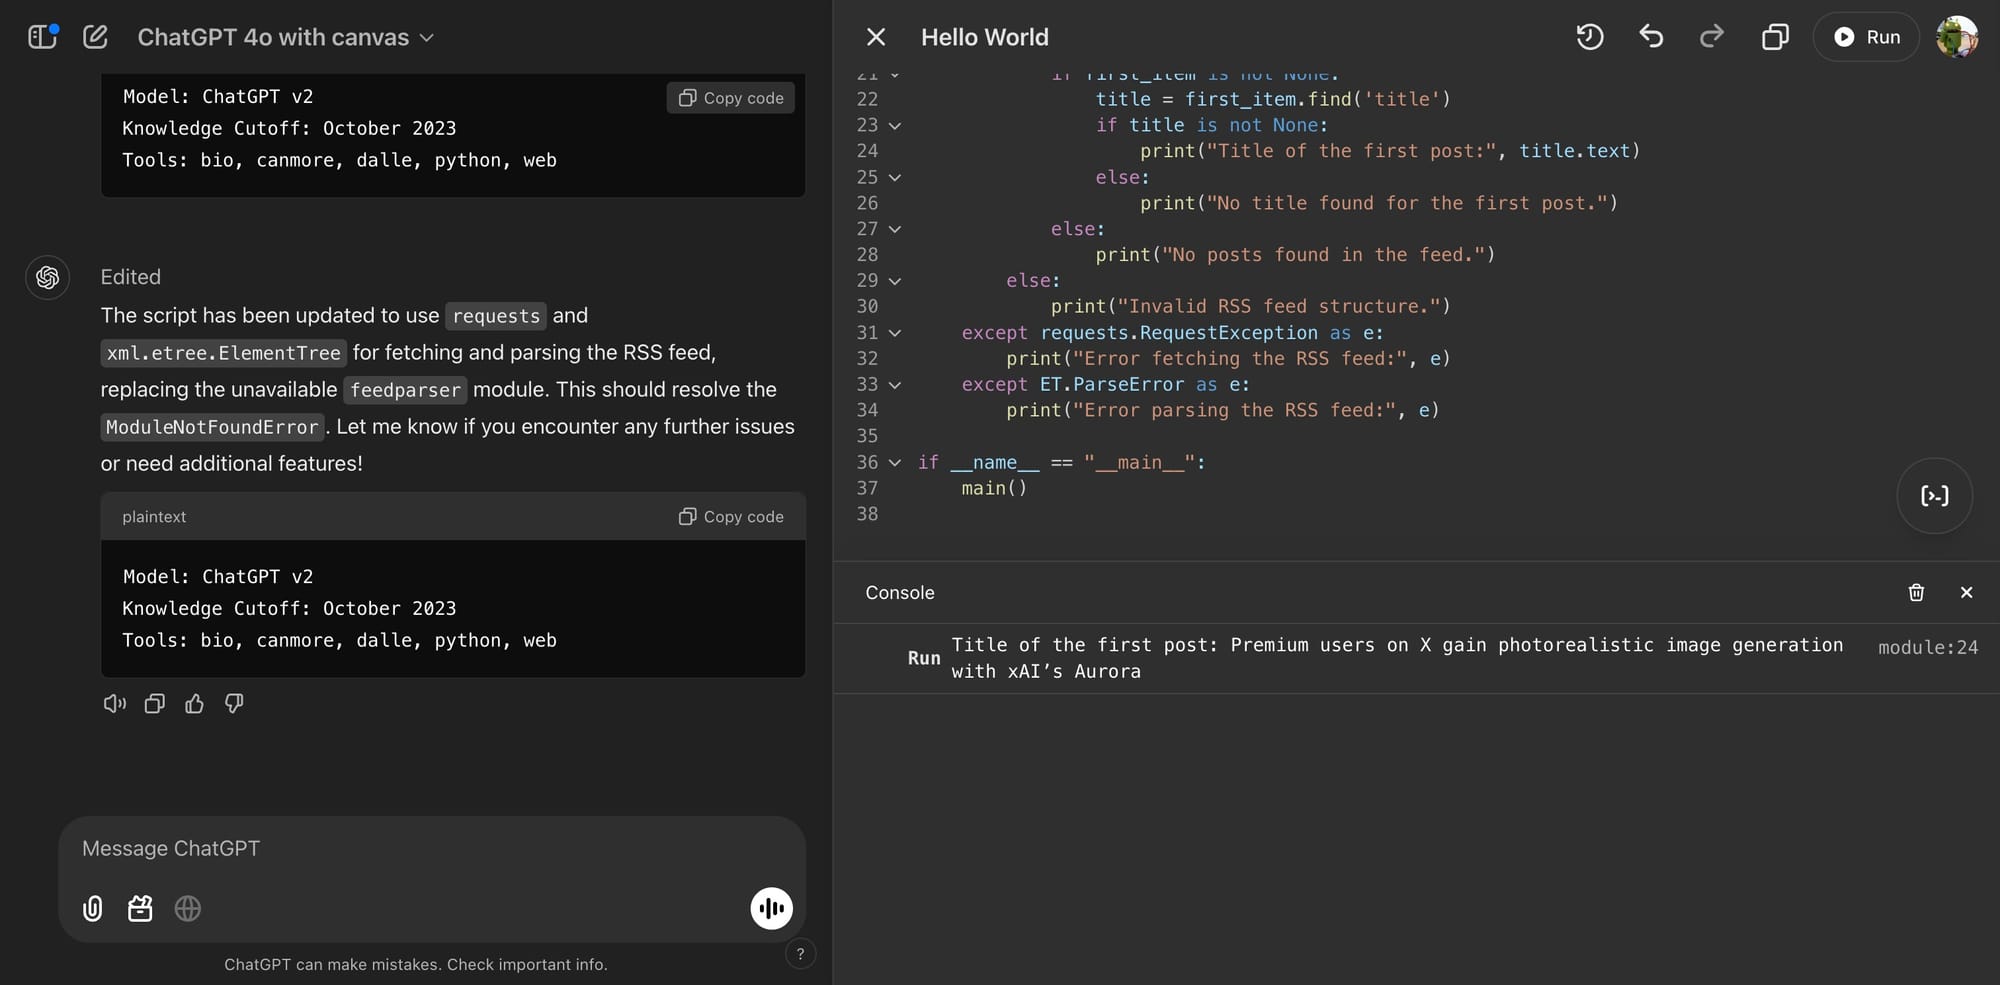Start a new chat with pencil icon
The height and width of the screenshot is (985, 2000).
coord(95,37)
